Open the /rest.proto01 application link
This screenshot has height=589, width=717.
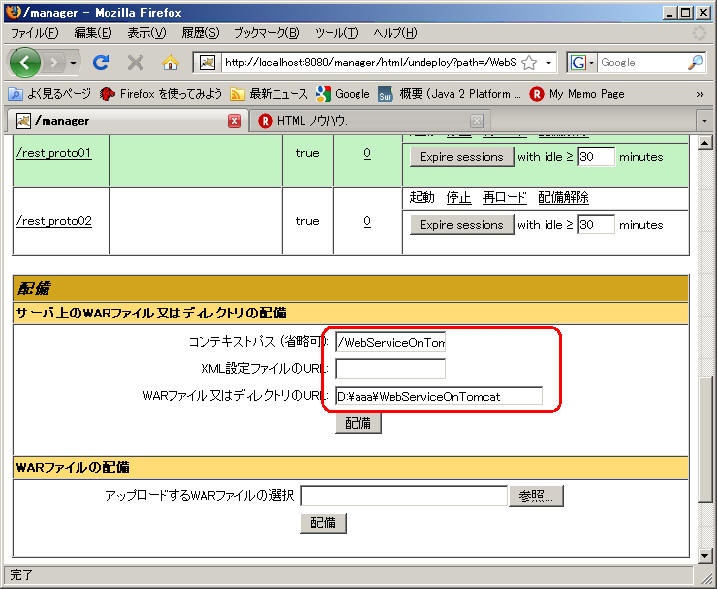[54, 153]
